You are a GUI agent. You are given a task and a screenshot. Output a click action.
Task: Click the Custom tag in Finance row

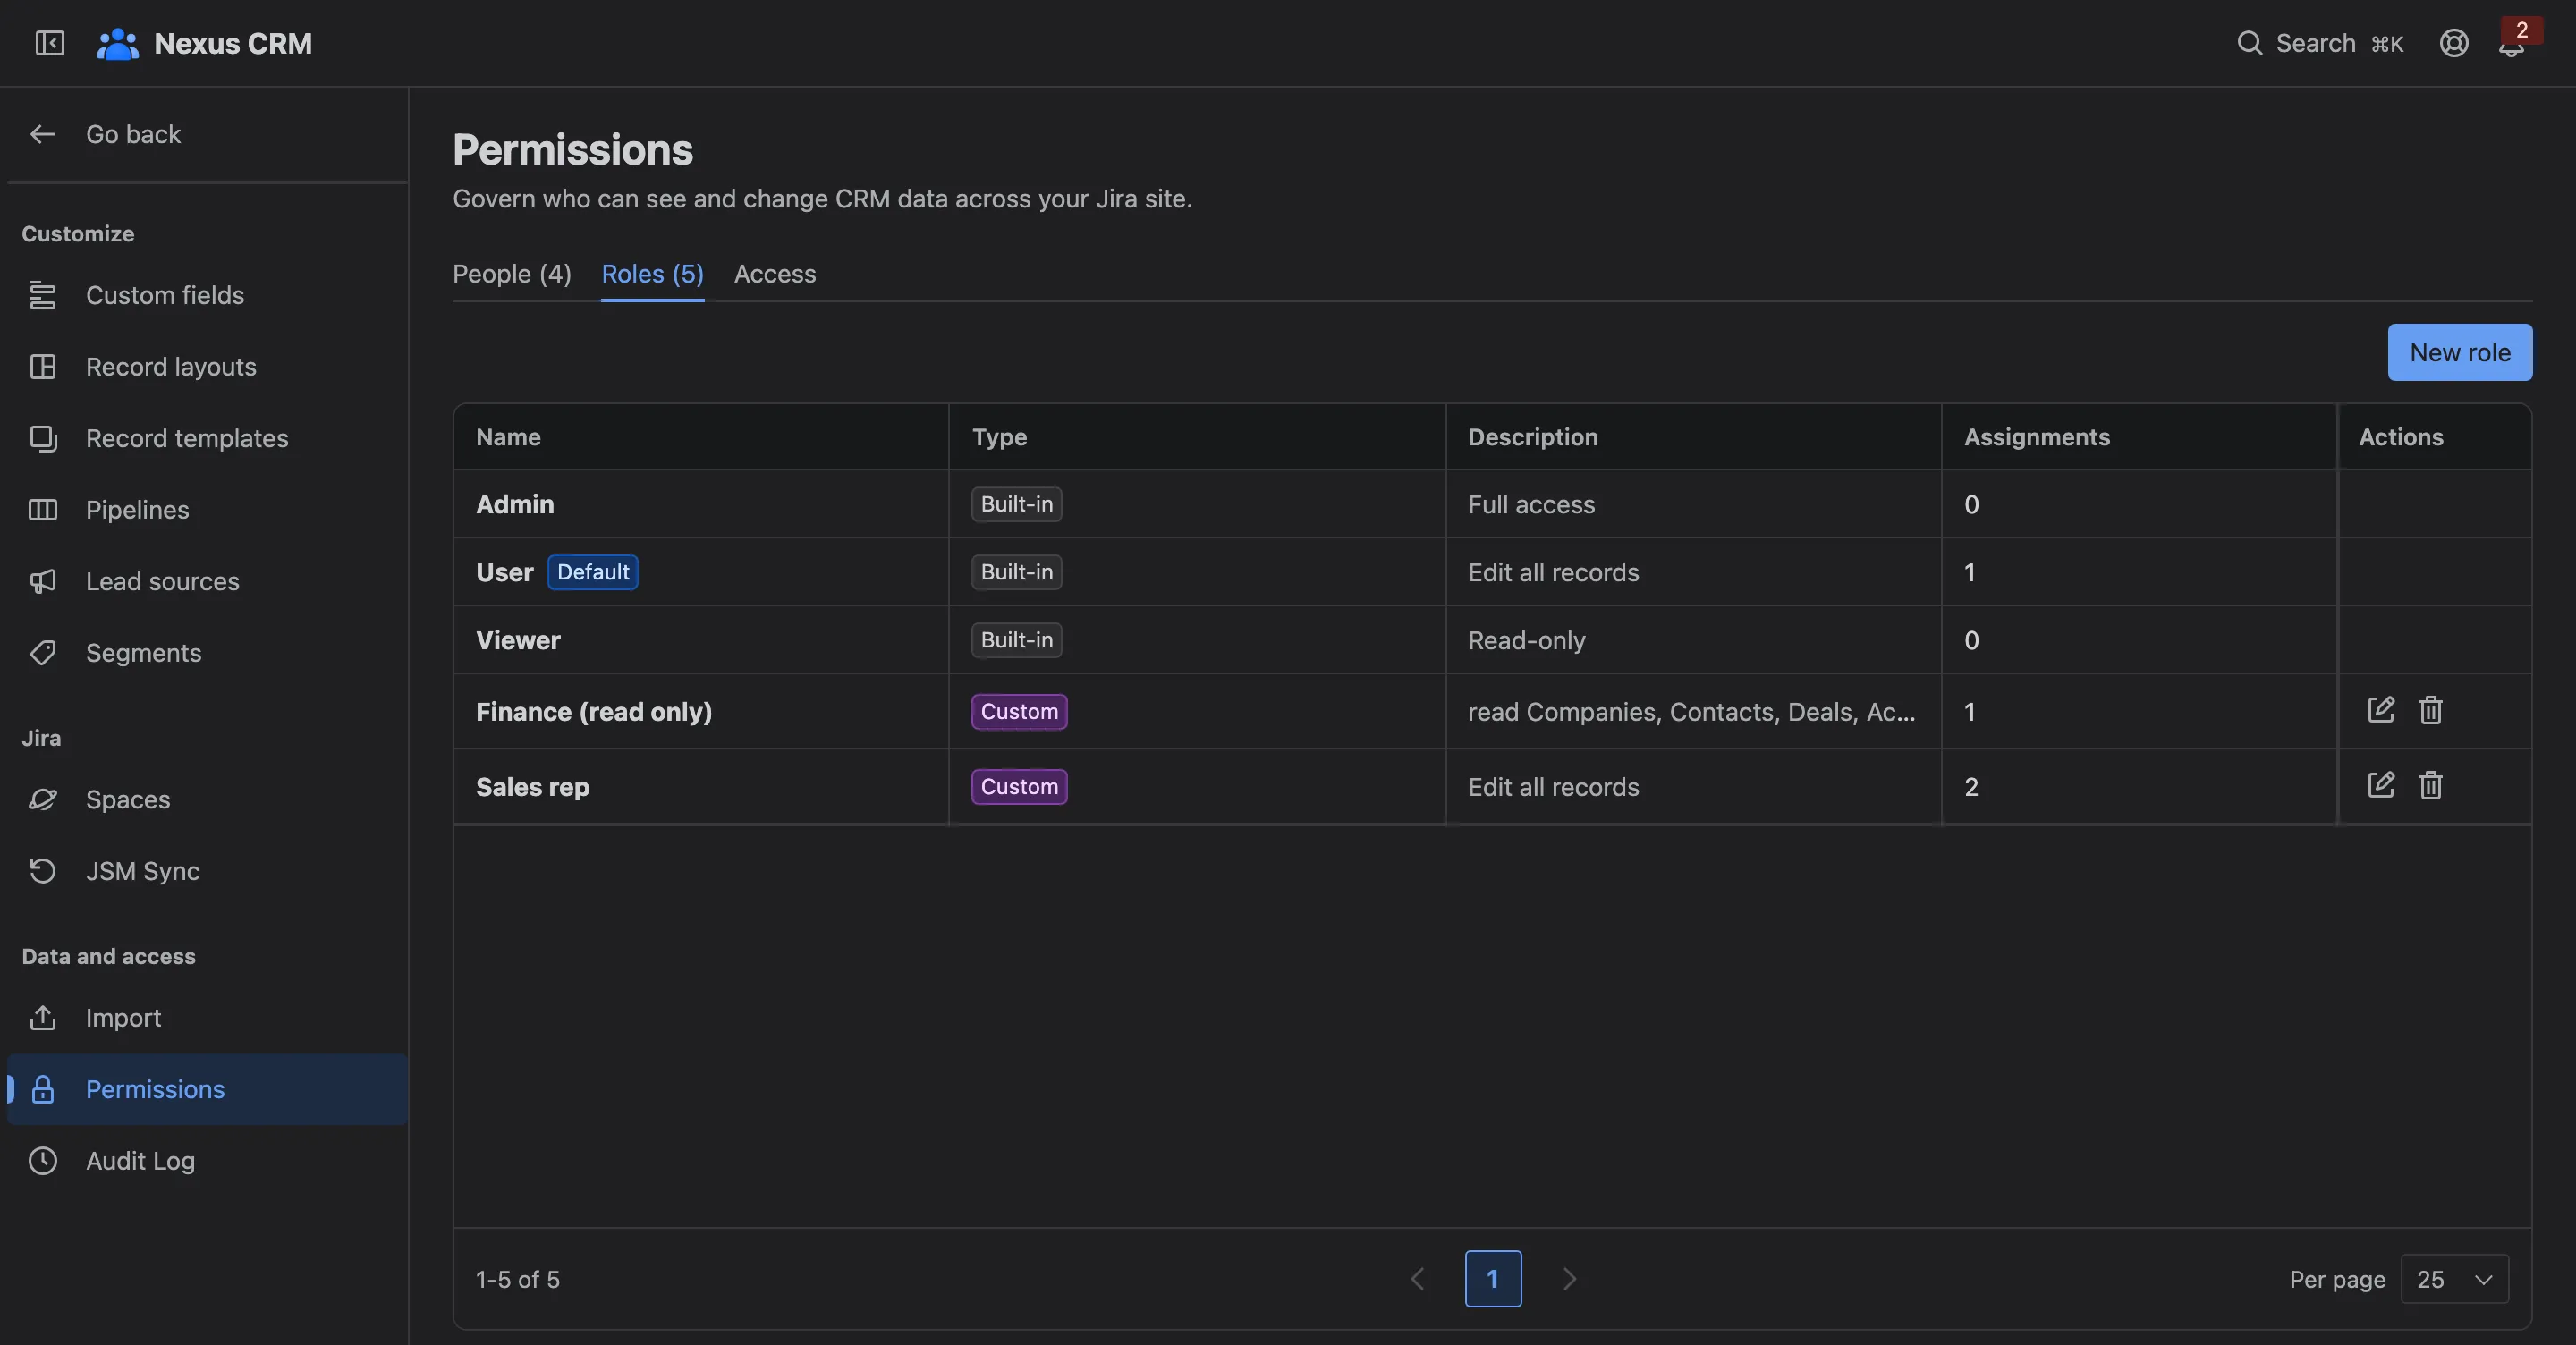pos(1019,711)
